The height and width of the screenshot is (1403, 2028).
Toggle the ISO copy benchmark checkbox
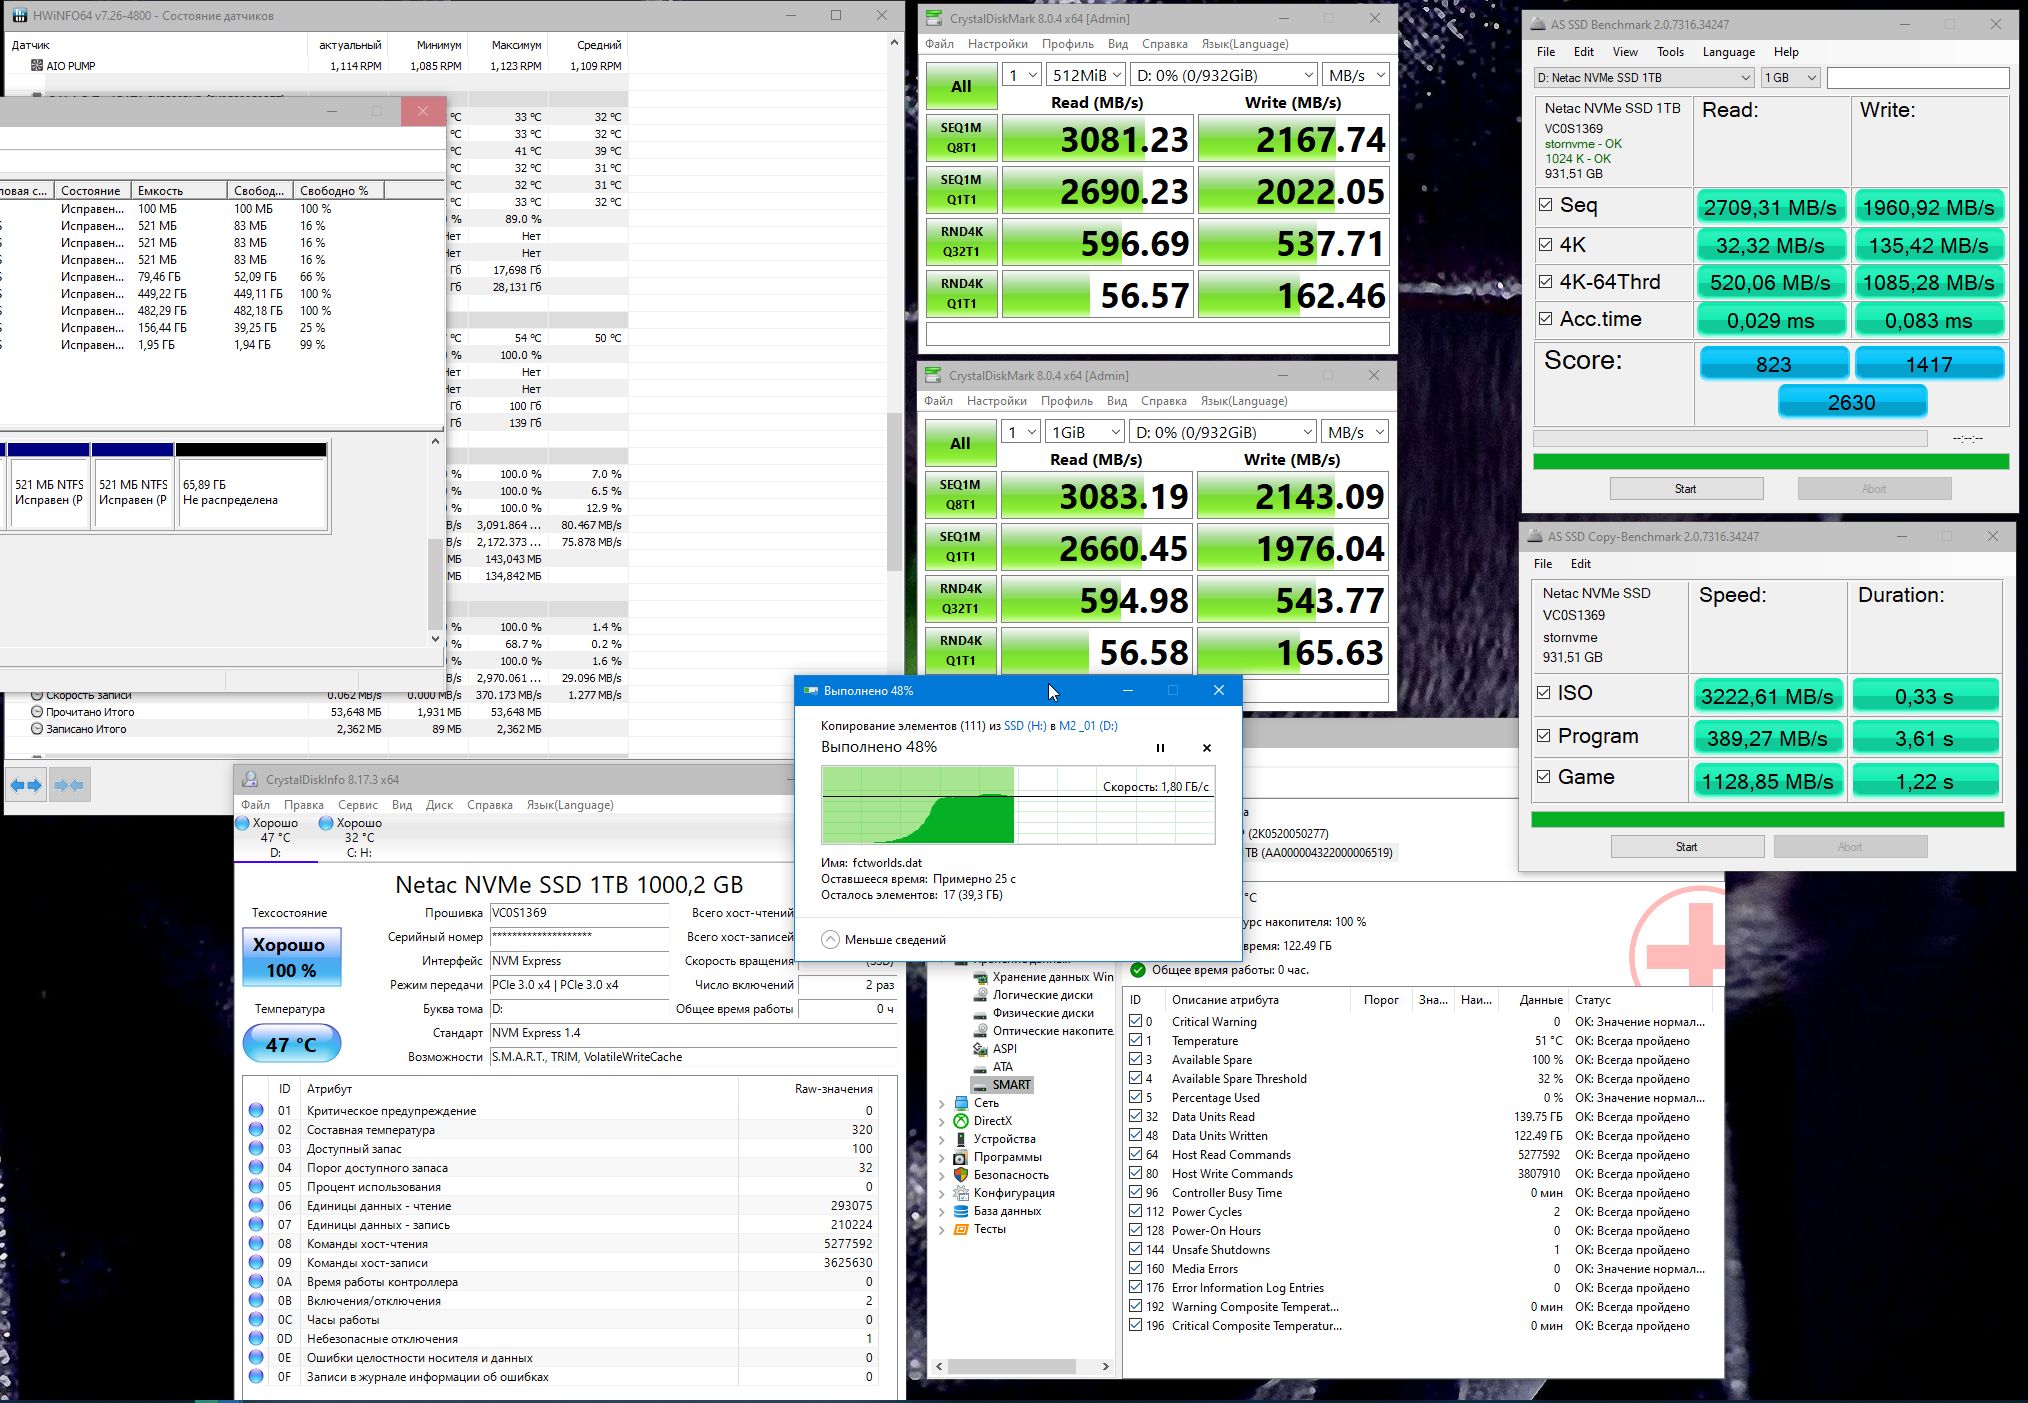tap(1544, 692)
